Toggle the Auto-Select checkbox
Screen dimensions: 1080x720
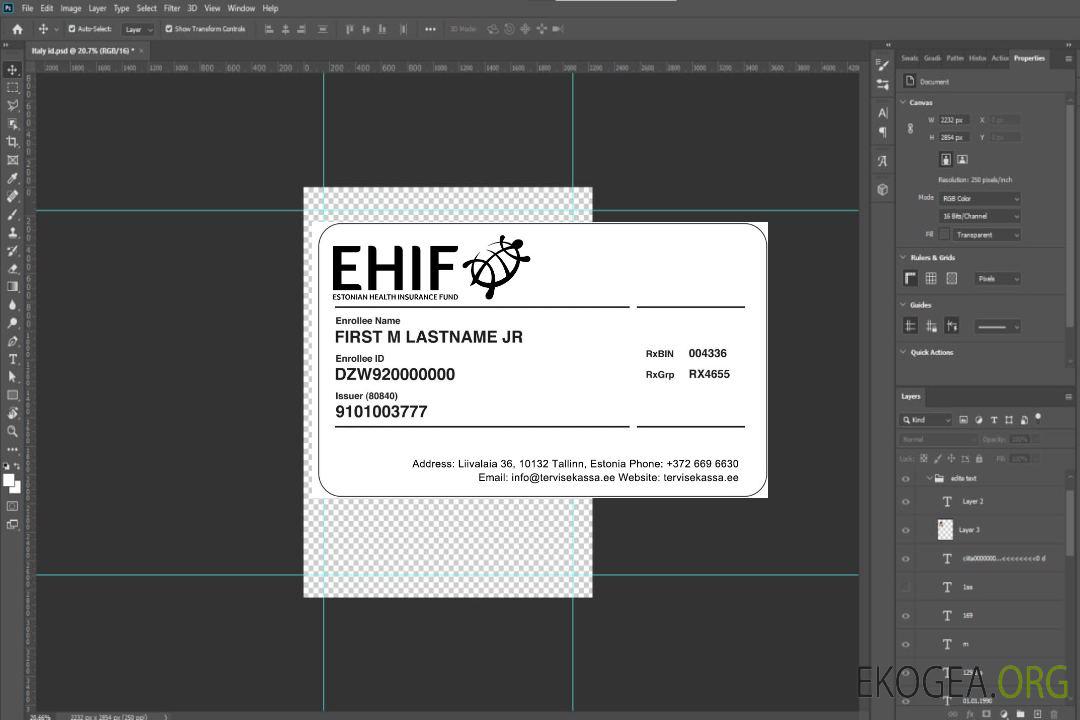click(72, 29)
